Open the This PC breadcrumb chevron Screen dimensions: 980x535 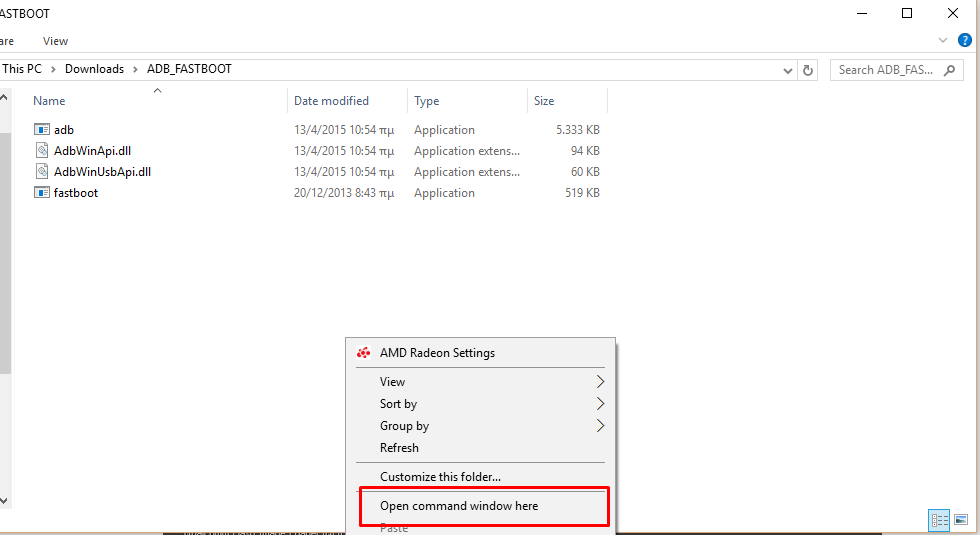pos(53,69)
